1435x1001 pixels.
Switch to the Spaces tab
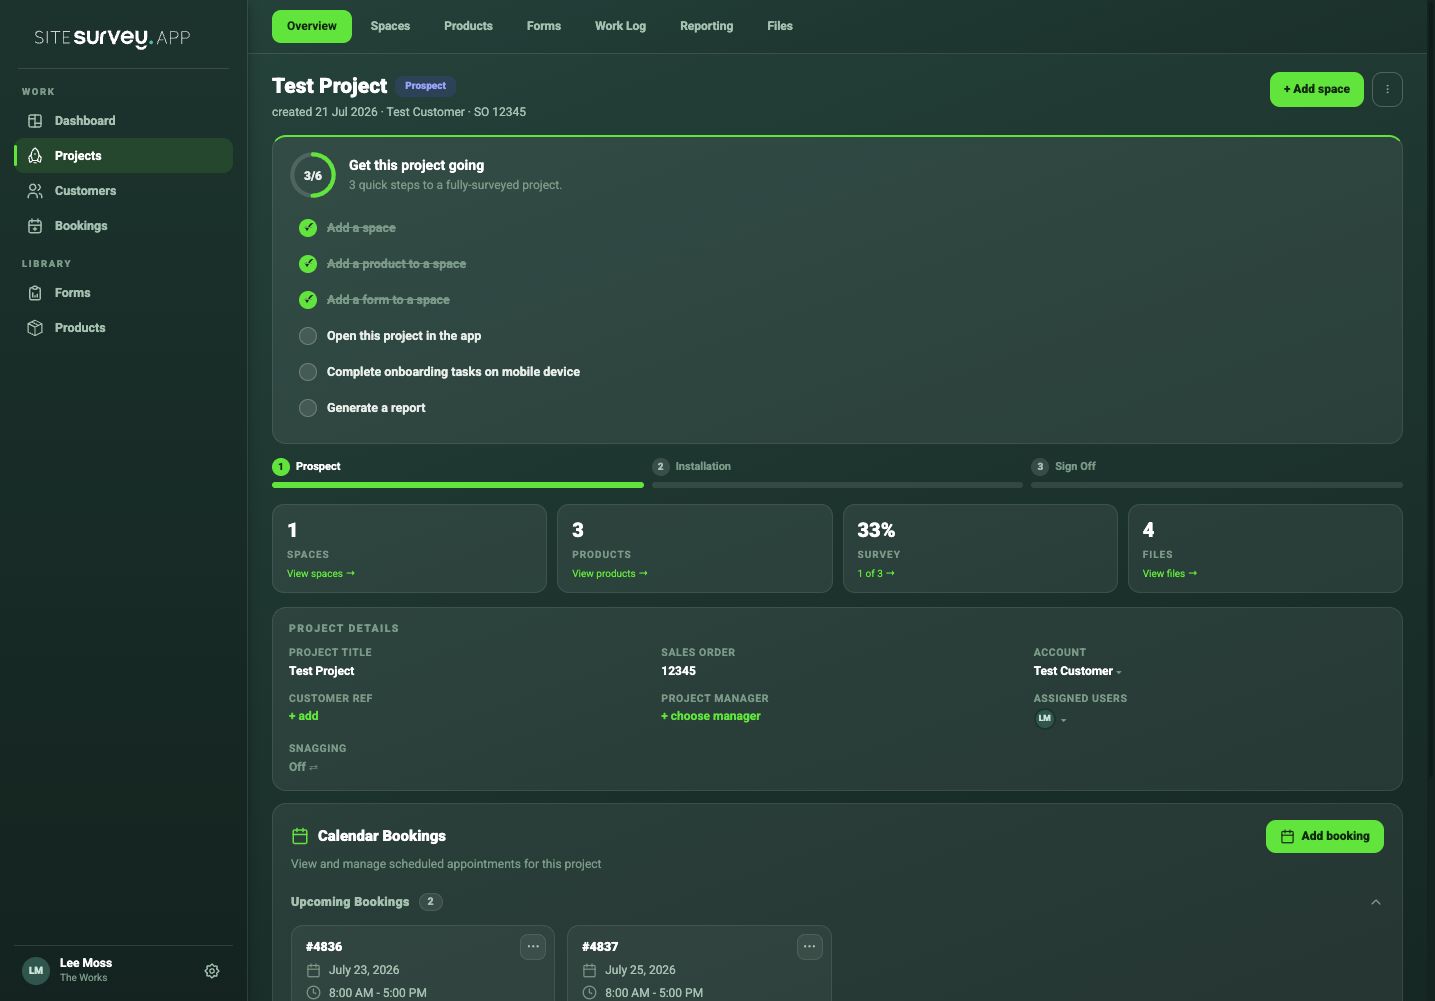pos(390,26)
